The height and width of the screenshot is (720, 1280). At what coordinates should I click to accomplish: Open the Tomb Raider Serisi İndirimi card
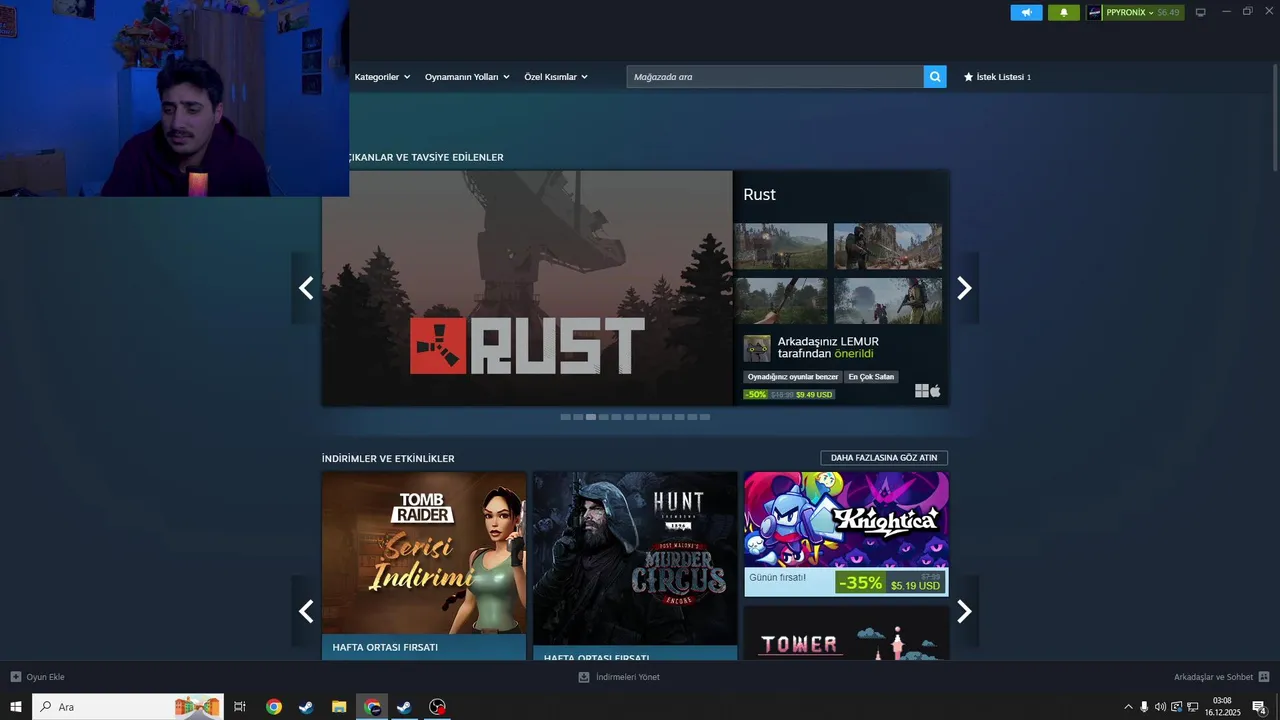coord(424,566)
